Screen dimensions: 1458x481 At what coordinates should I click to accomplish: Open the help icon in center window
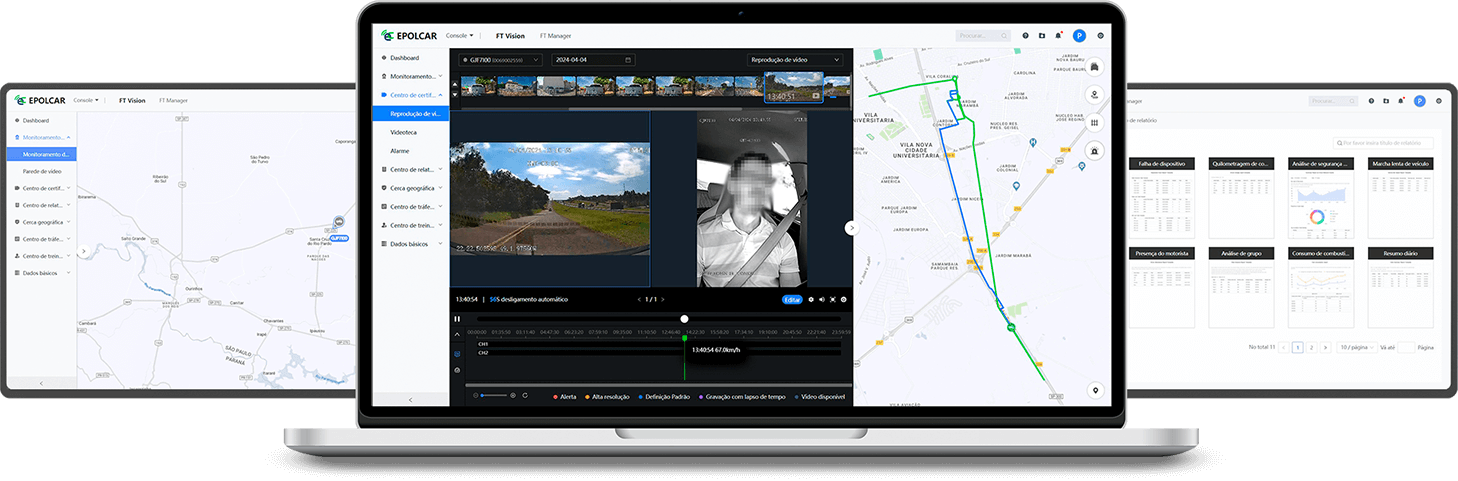1025,36
